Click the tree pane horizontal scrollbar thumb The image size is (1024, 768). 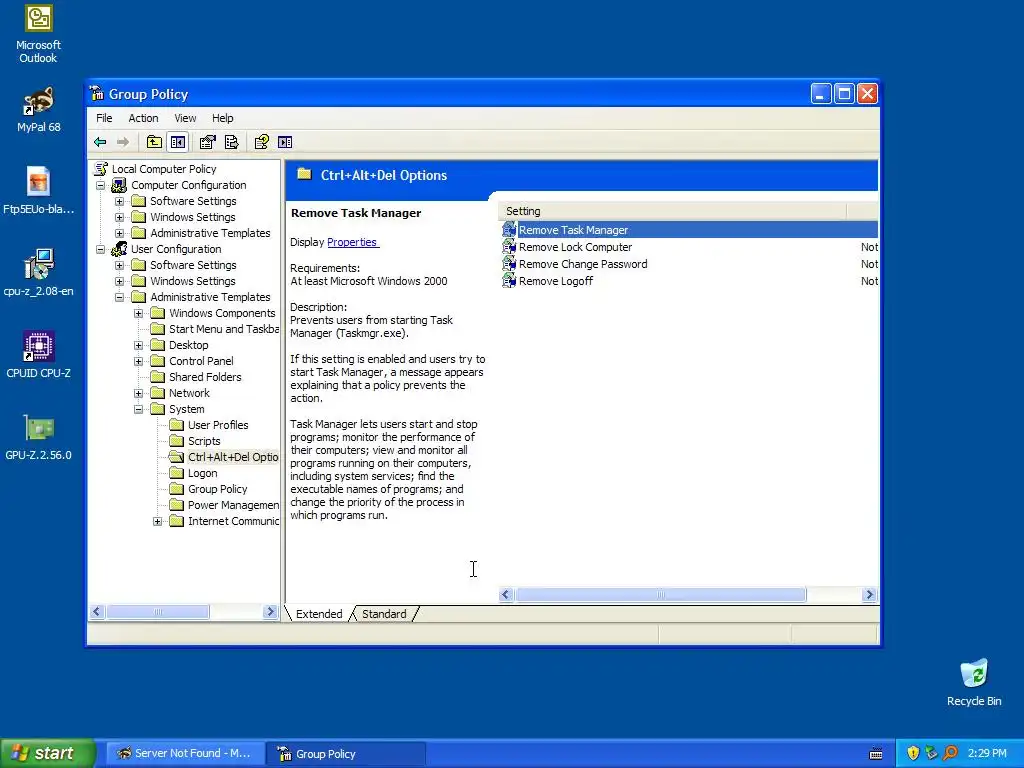coord(158,612)
